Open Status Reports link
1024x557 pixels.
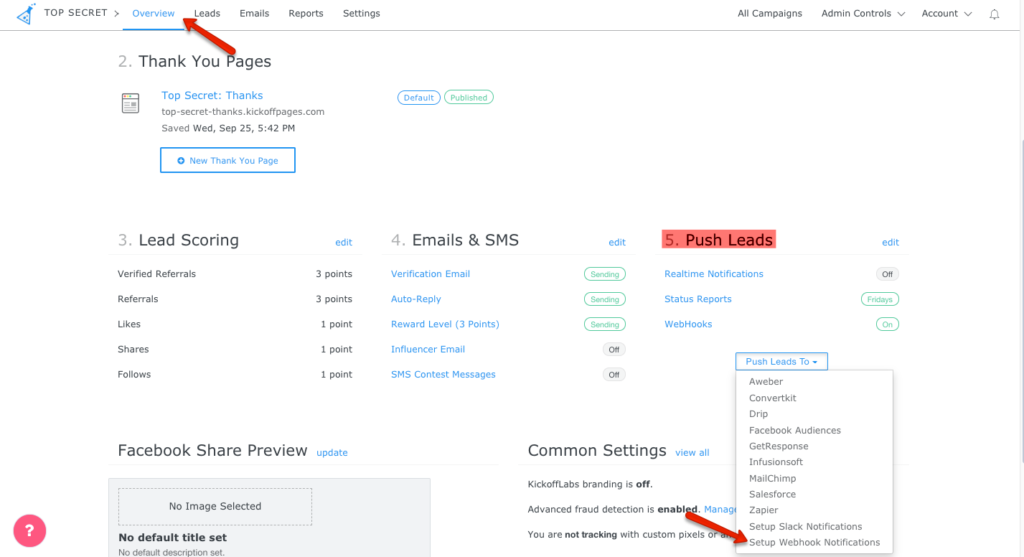[x=697, y=299]
